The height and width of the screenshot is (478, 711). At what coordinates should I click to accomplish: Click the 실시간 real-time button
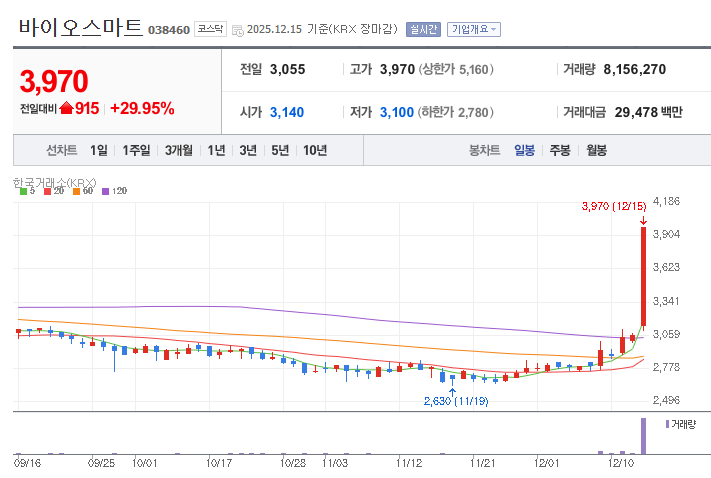pos(423,29)
